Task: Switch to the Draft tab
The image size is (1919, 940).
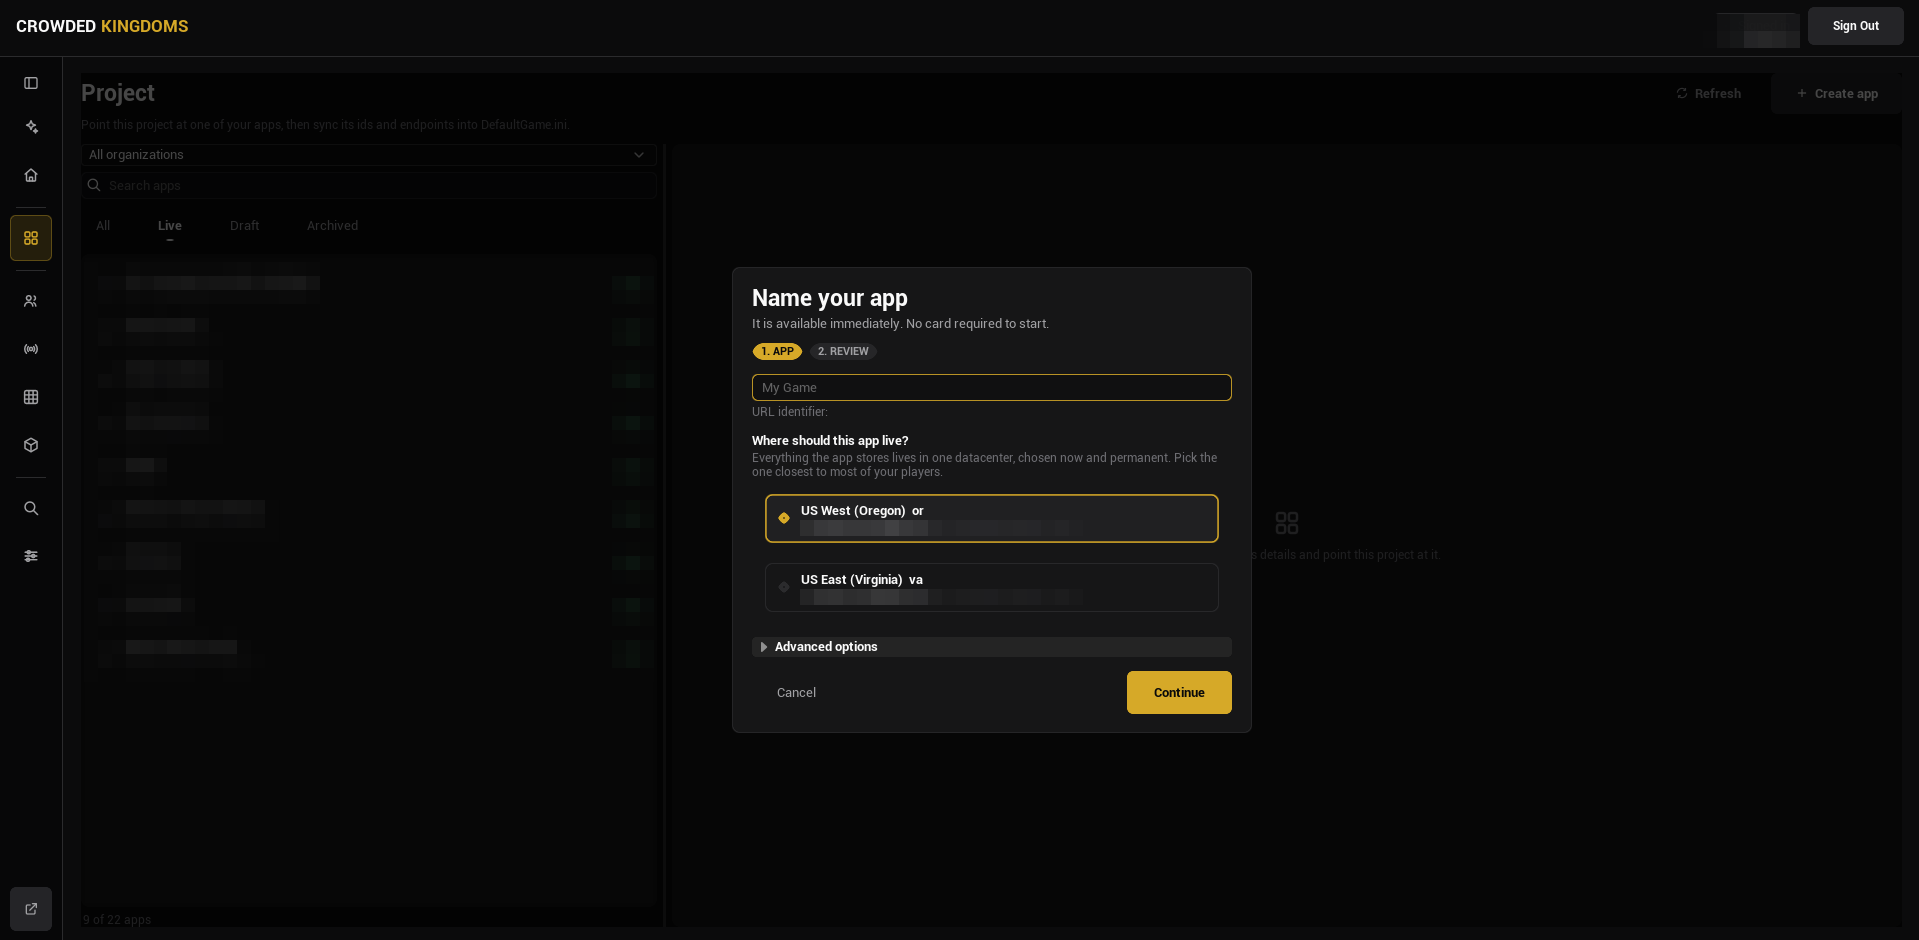Action: click(x=244, y=226)
